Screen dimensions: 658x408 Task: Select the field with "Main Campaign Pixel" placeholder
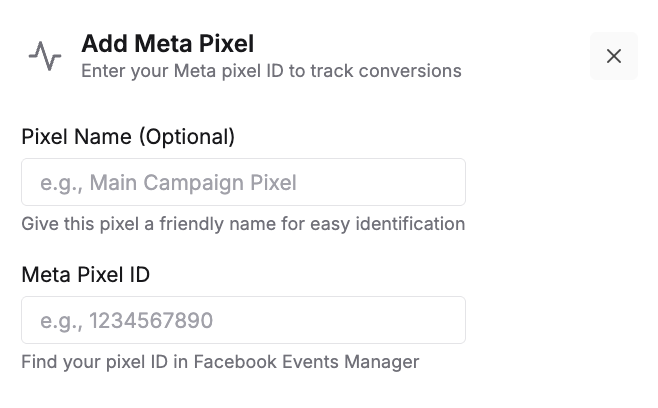243,183
